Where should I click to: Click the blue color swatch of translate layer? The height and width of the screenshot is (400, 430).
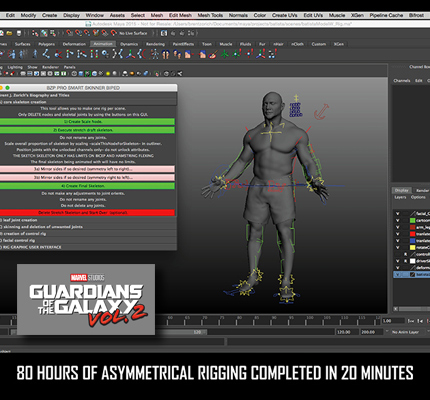tap(412, 240)
